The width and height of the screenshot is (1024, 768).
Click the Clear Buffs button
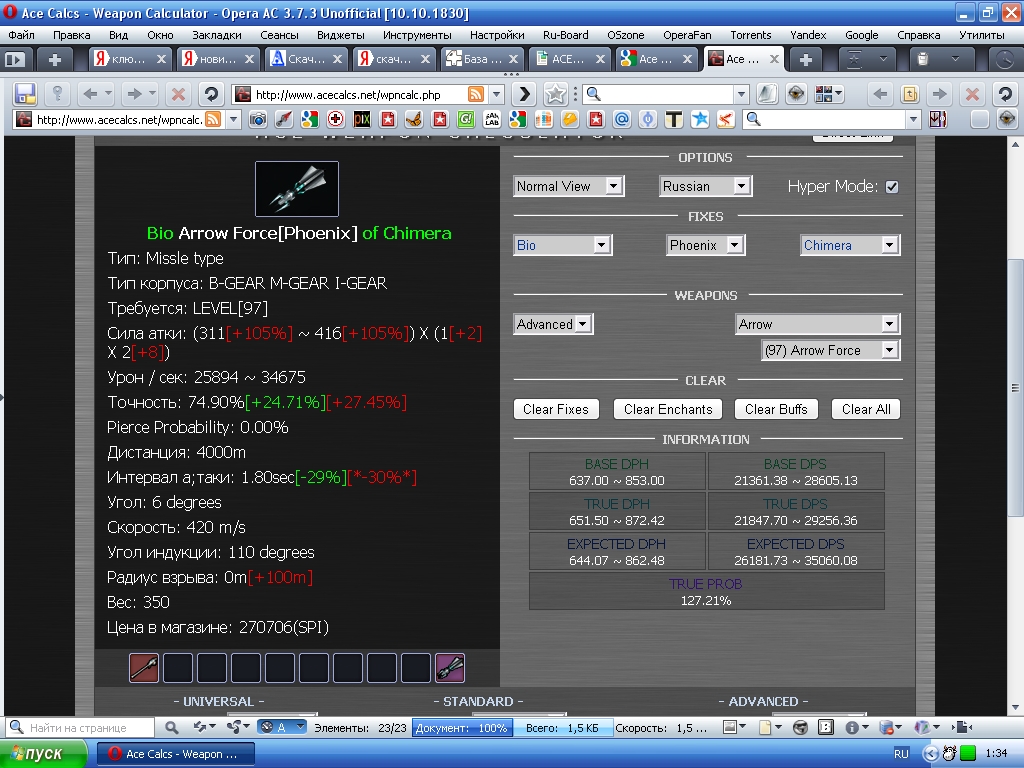776,409
